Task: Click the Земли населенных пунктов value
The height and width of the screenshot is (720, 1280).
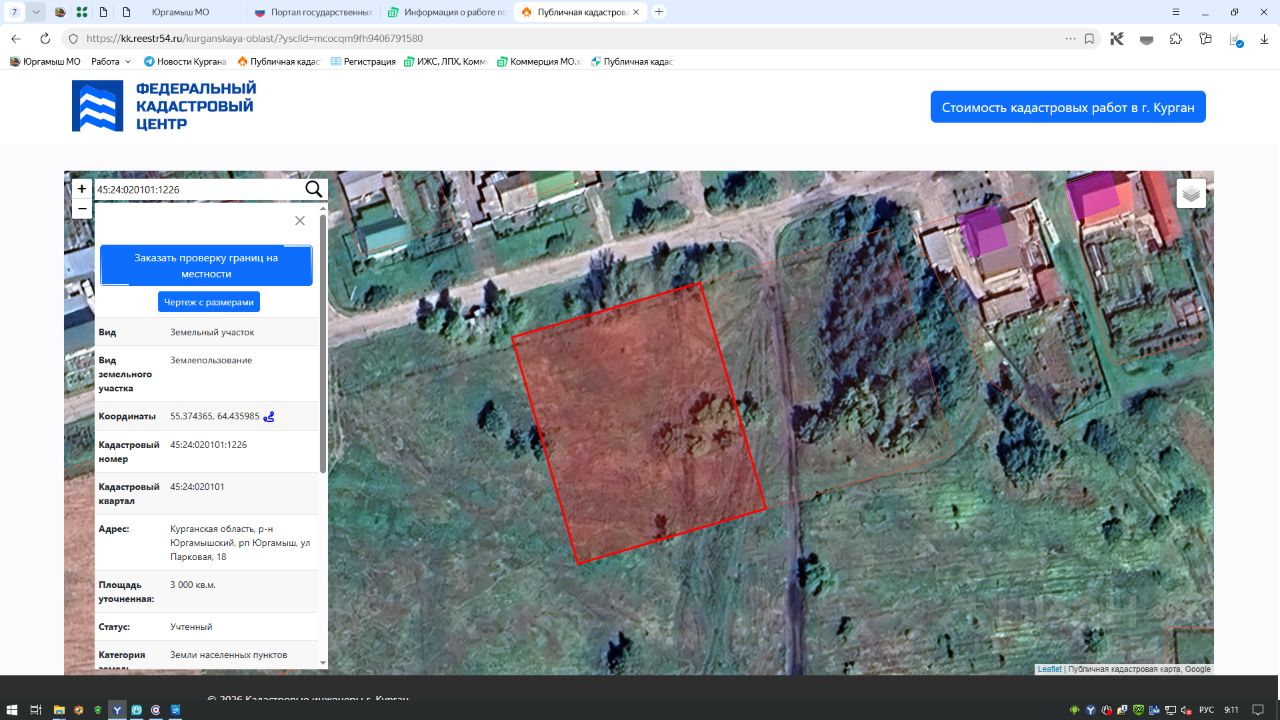Action: [229, 655]
